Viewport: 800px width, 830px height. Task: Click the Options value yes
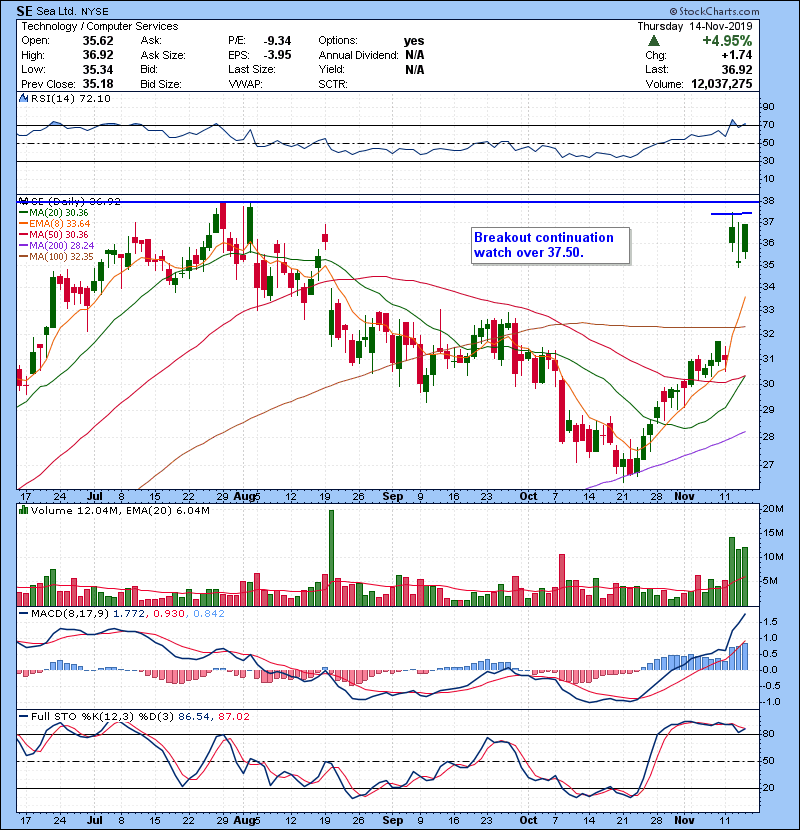[x=414, y=41]
